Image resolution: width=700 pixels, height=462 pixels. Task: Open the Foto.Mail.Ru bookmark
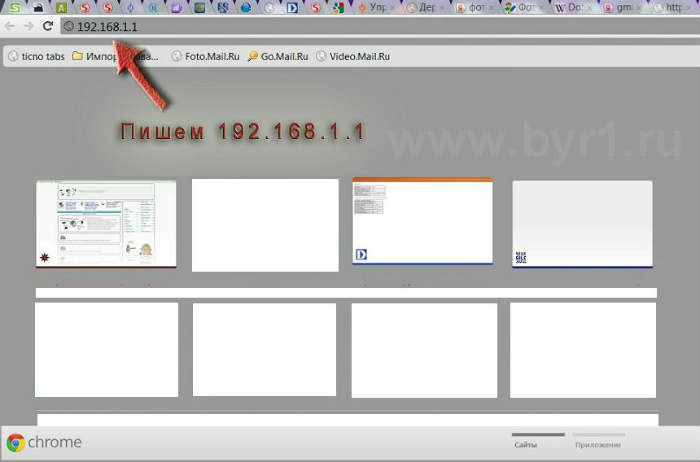coord(206,56)
